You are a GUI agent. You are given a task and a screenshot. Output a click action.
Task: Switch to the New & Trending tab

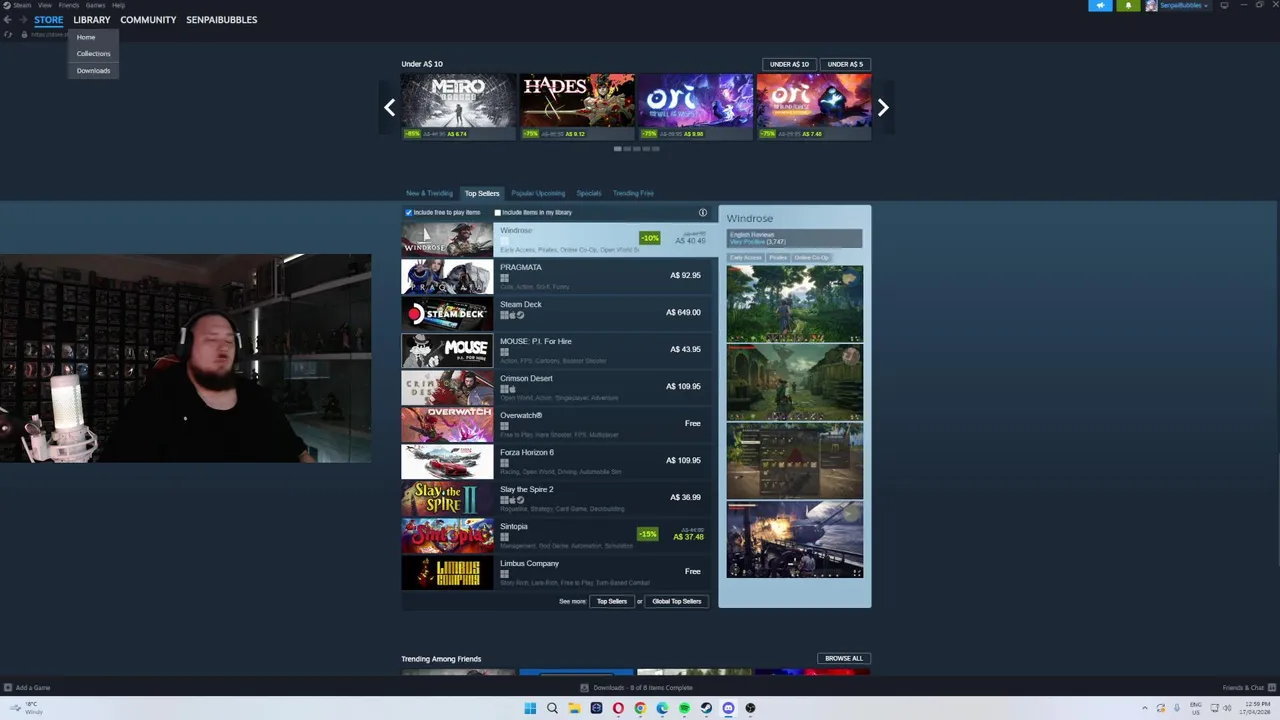[429, 193]
